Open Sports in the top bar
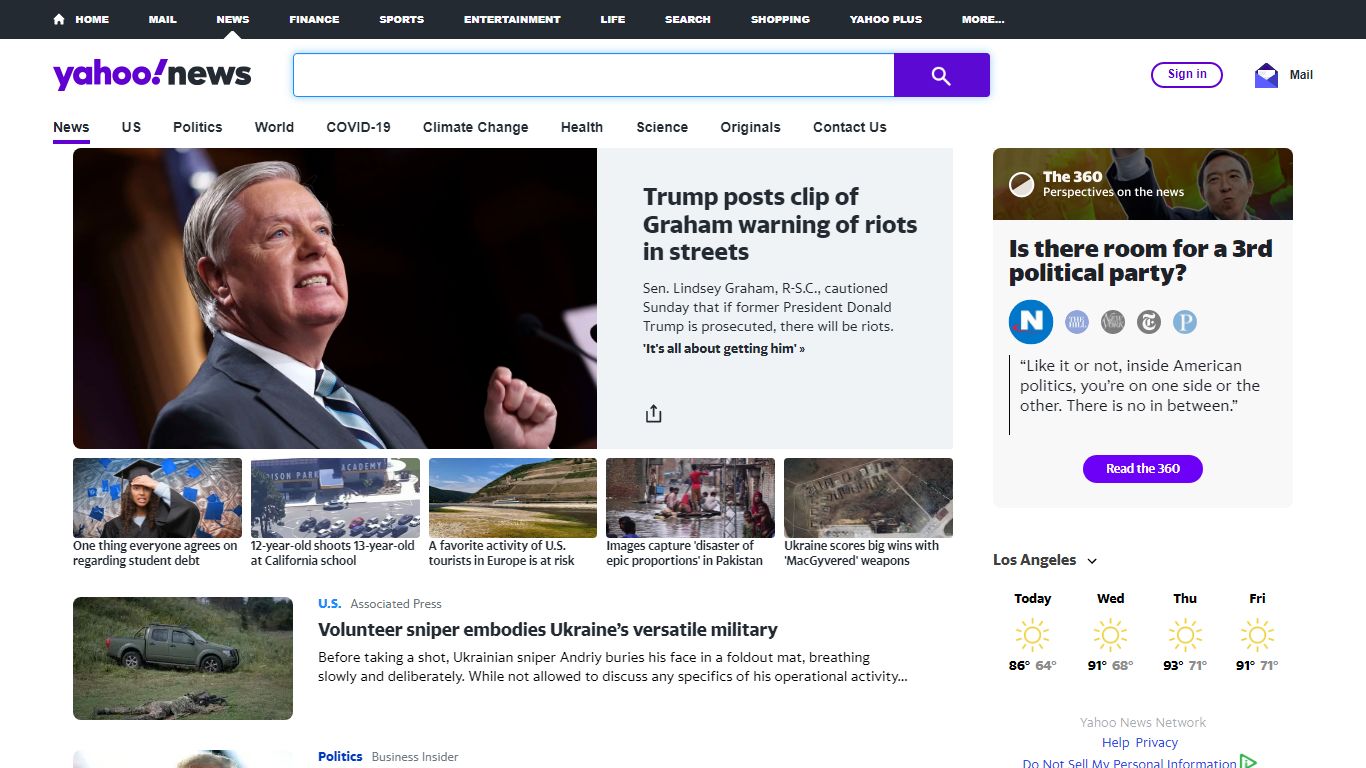Screen dimensions: 1366x768 click(401, 19)
